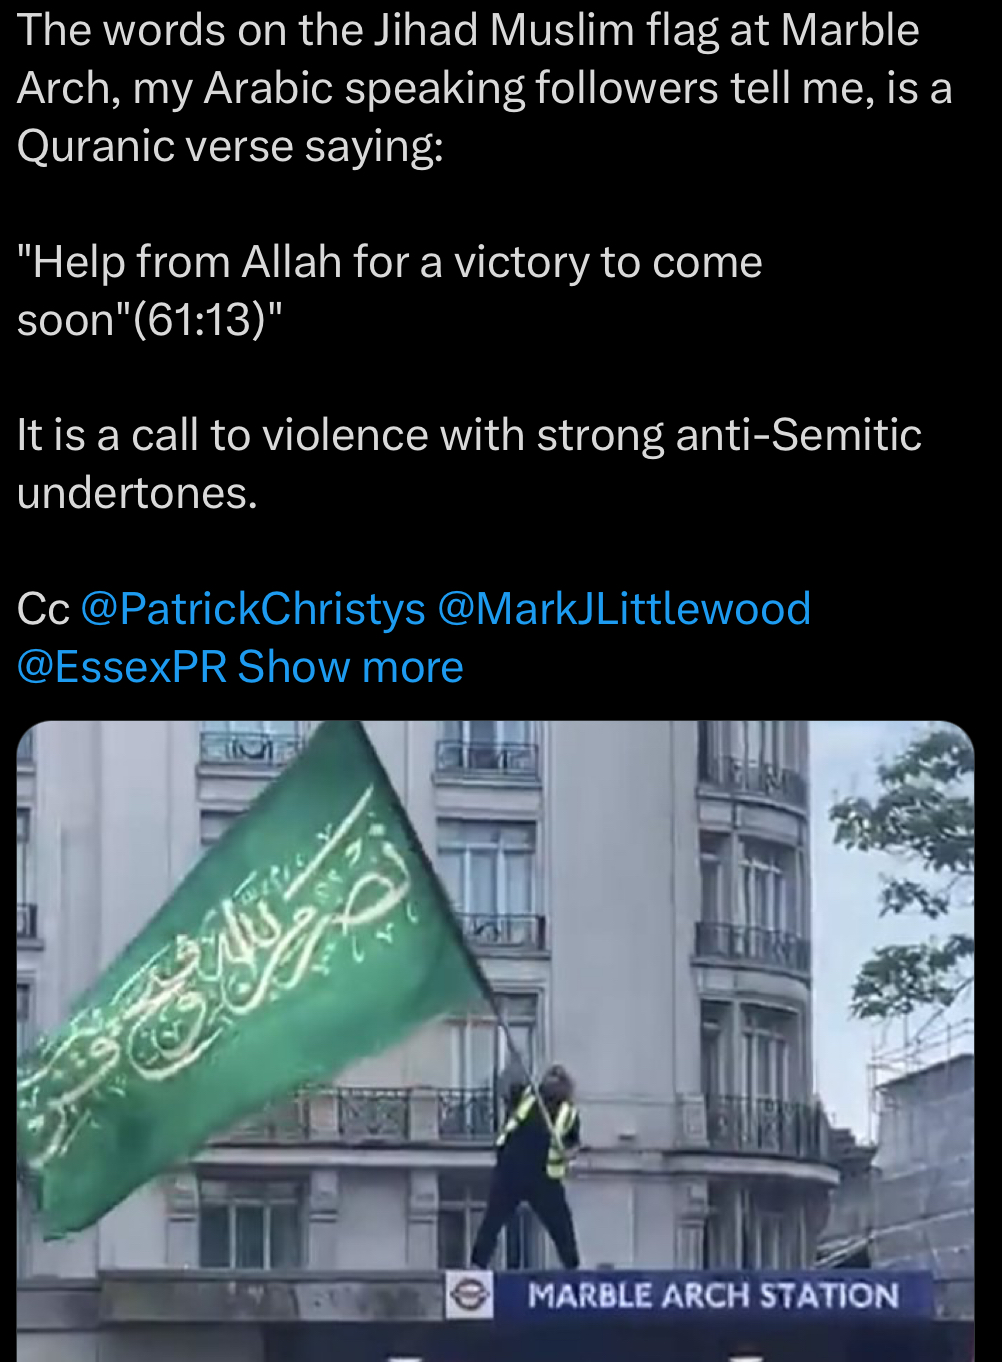The image size is (1002, 1362).
Task: Click the word "undertones." in the tweet
Action: point(138,493)
